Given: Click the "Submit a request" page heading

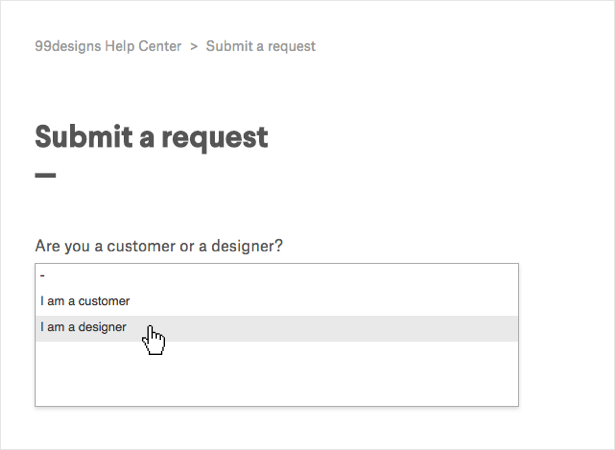Looking at the screenshot, I should pos(151,136).
